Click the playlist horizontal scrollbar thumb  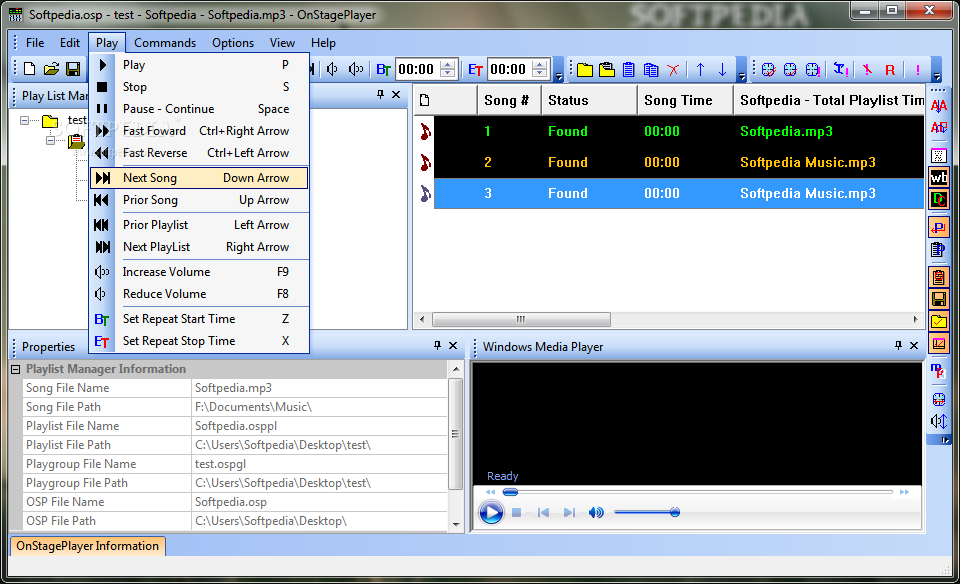(521, 320)
